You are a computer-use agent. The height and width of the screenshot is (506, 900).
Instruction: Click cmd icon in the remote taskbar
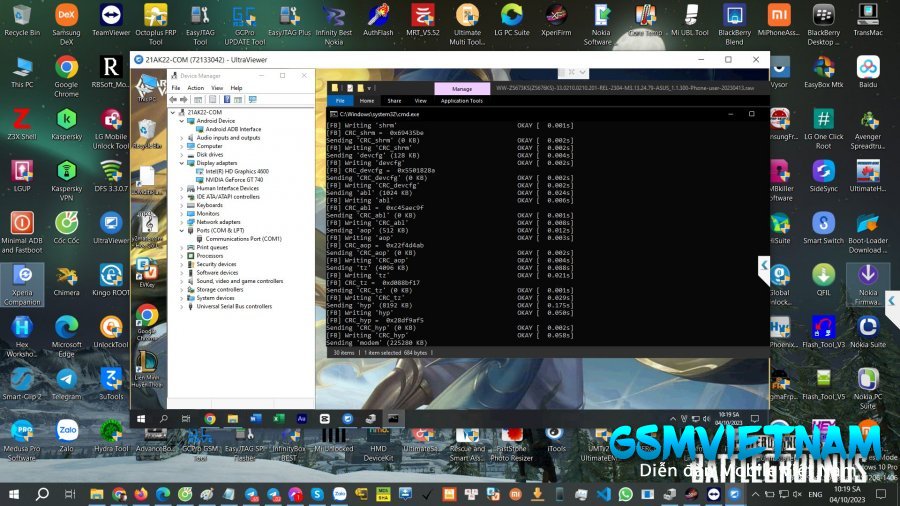(393, 419)
